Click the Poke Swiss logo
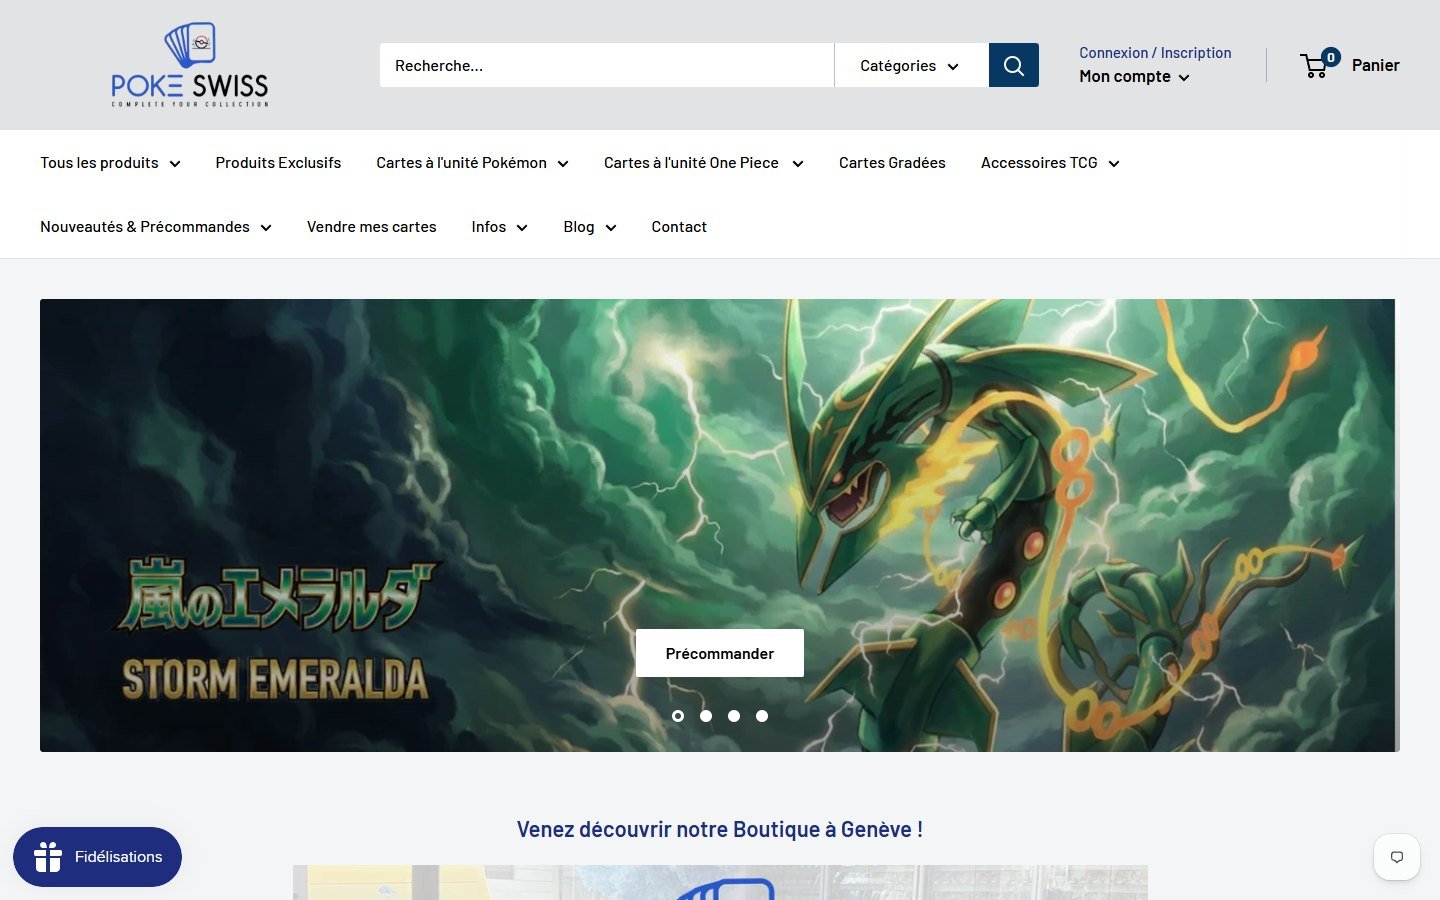Image resolution: width=1440 pixels, height=900 pixels. [x=190, y=65]
